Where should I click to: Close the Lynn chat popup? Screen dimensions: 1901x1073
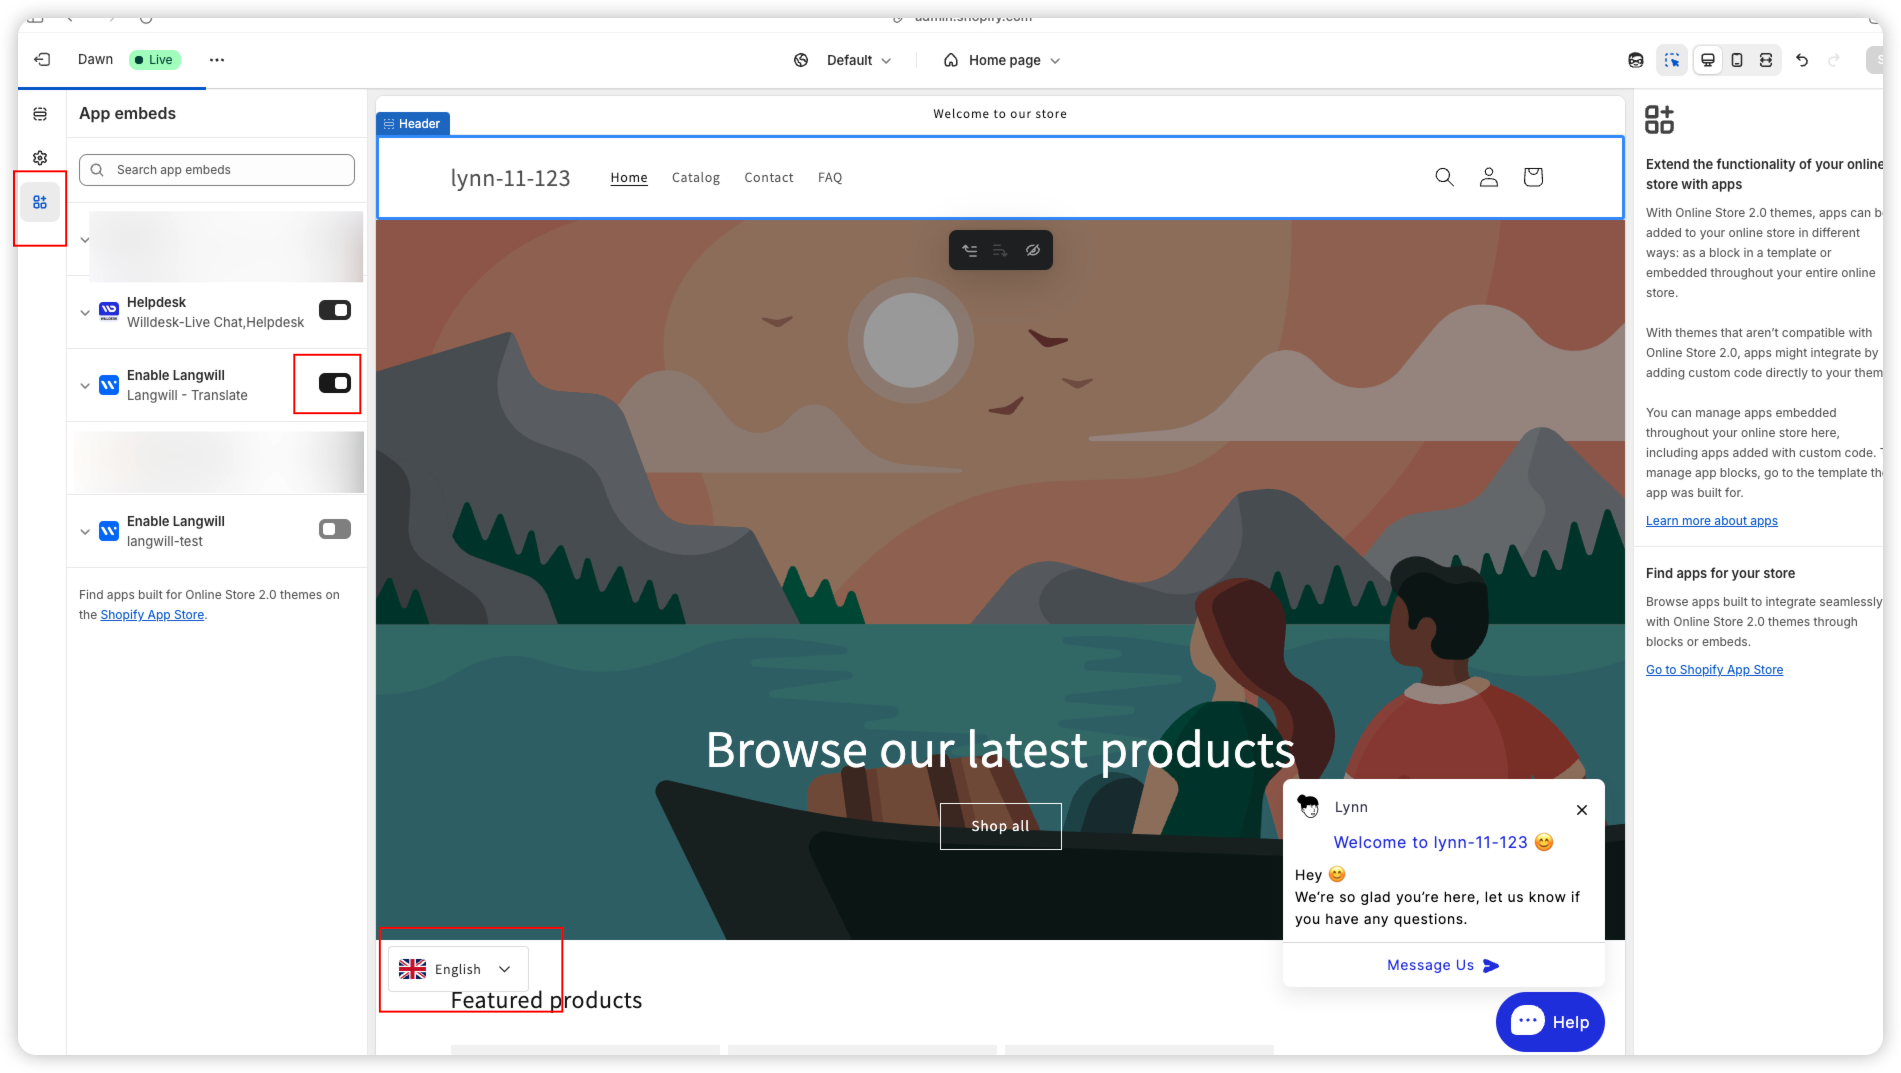(x=1582, y=810)
